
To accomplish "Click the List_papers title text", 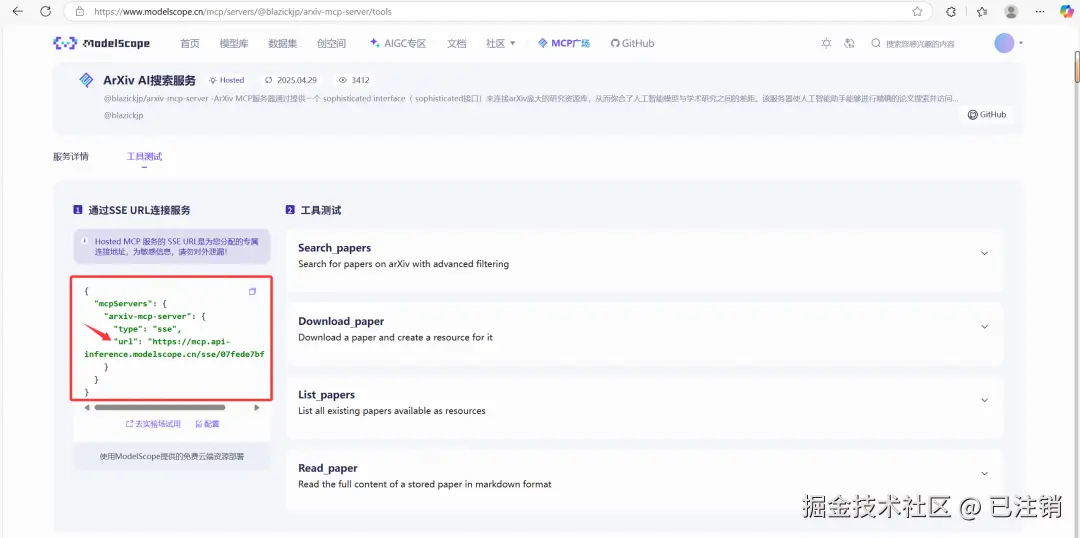I will 326,395.
